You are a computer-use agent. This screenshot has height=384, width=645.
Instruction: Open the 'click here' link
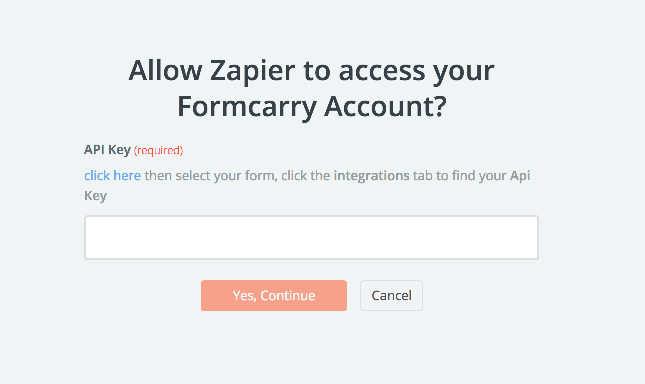tap(112, 176)
